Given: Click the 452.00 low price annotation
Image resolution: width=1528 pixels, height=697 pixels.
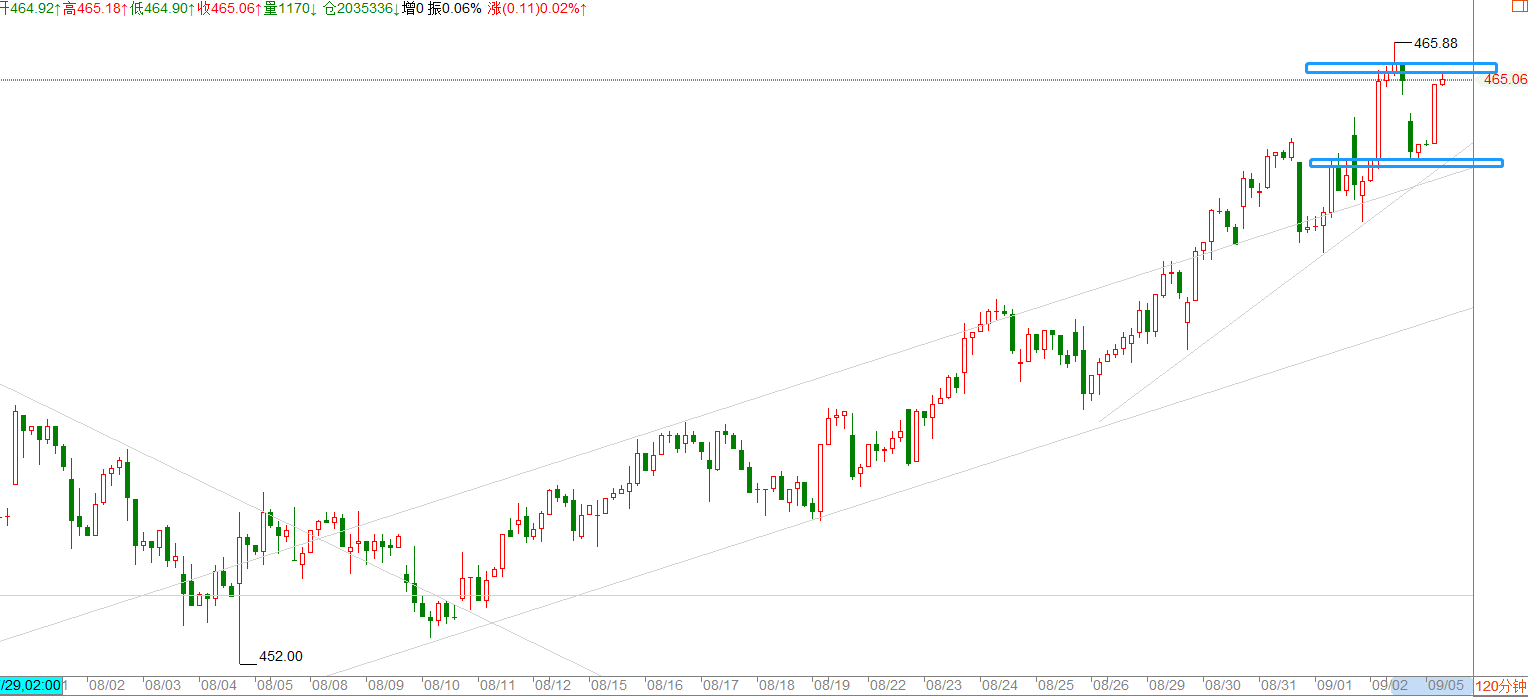Looking at the screenshot, I should point(280,656).
